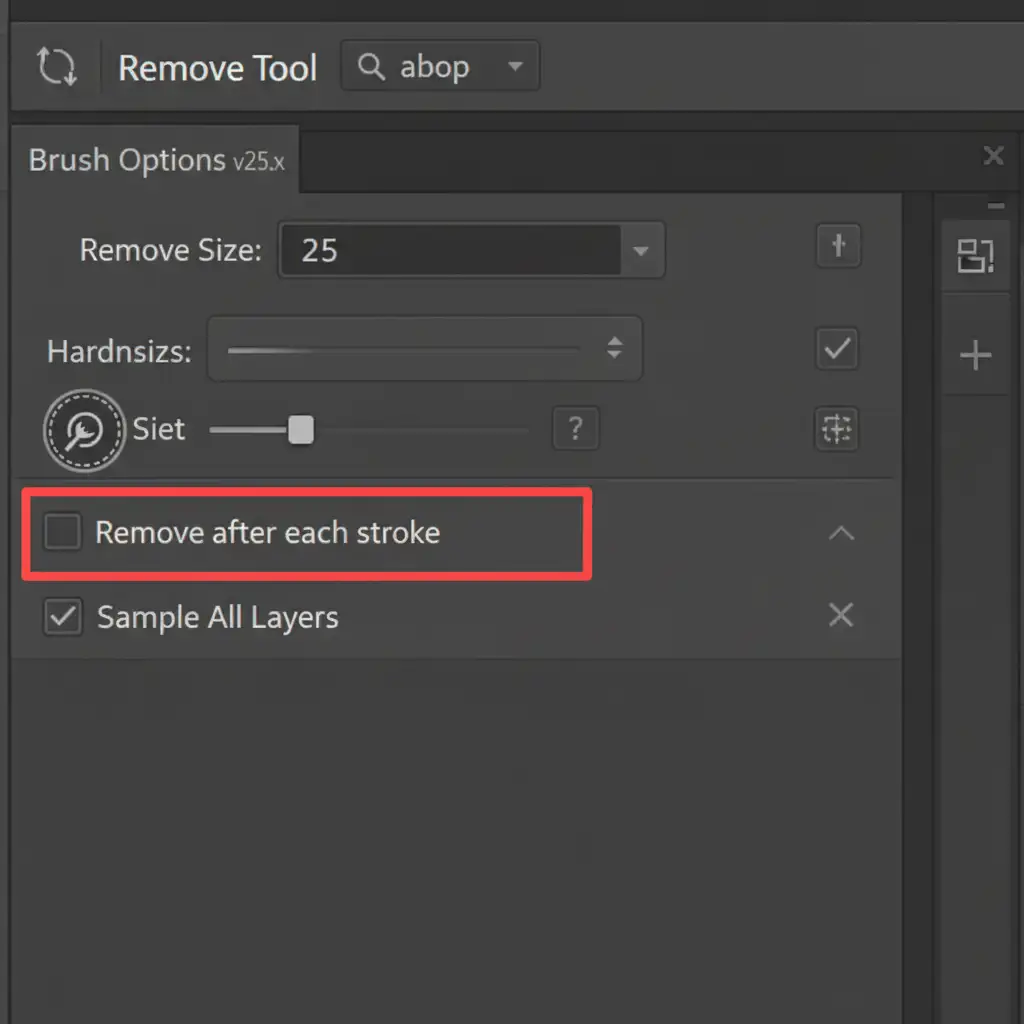Image resolution: width=1024 pixels, height=1024 pixels.
Task: Click the pin icon next to Remove Size
Action: tap(838, 246)
